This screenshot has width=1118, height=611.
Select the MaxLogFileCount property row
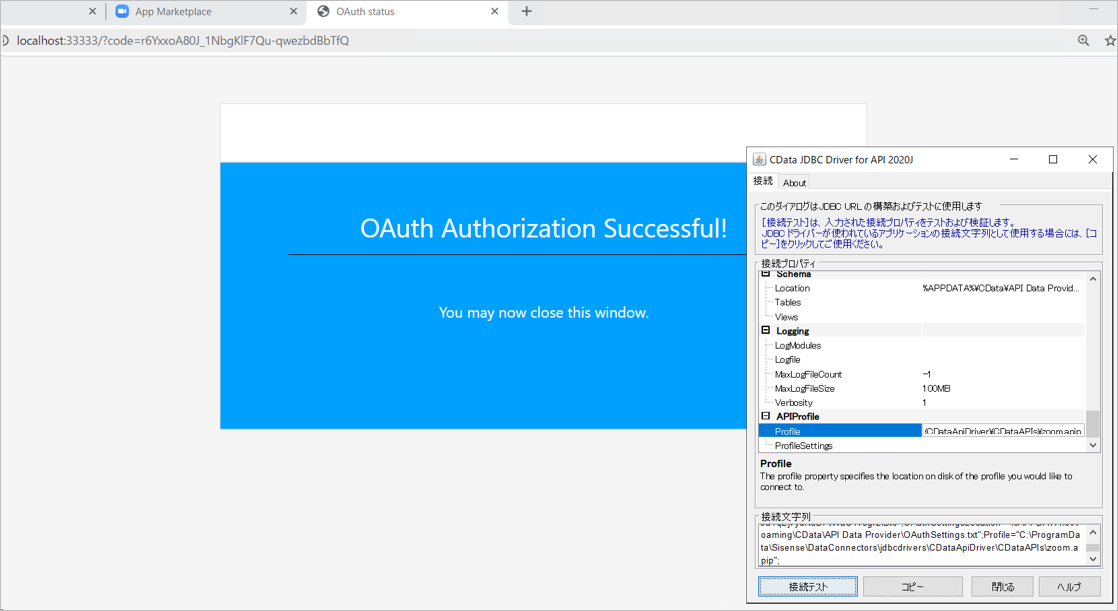click(x=923, y=374)
